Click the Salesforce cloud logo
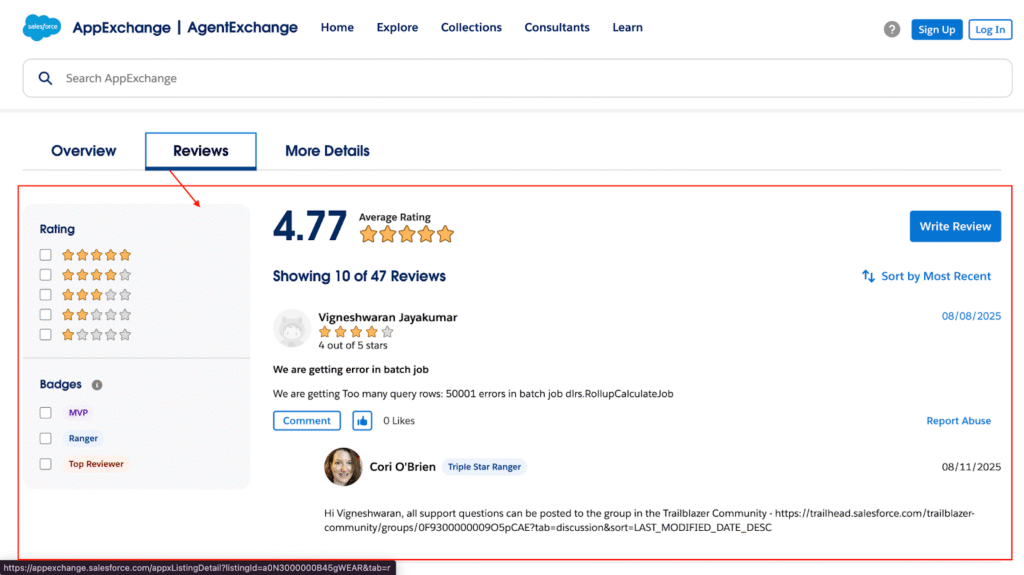This screenshot has width=1024, height=575. [42, 27]
